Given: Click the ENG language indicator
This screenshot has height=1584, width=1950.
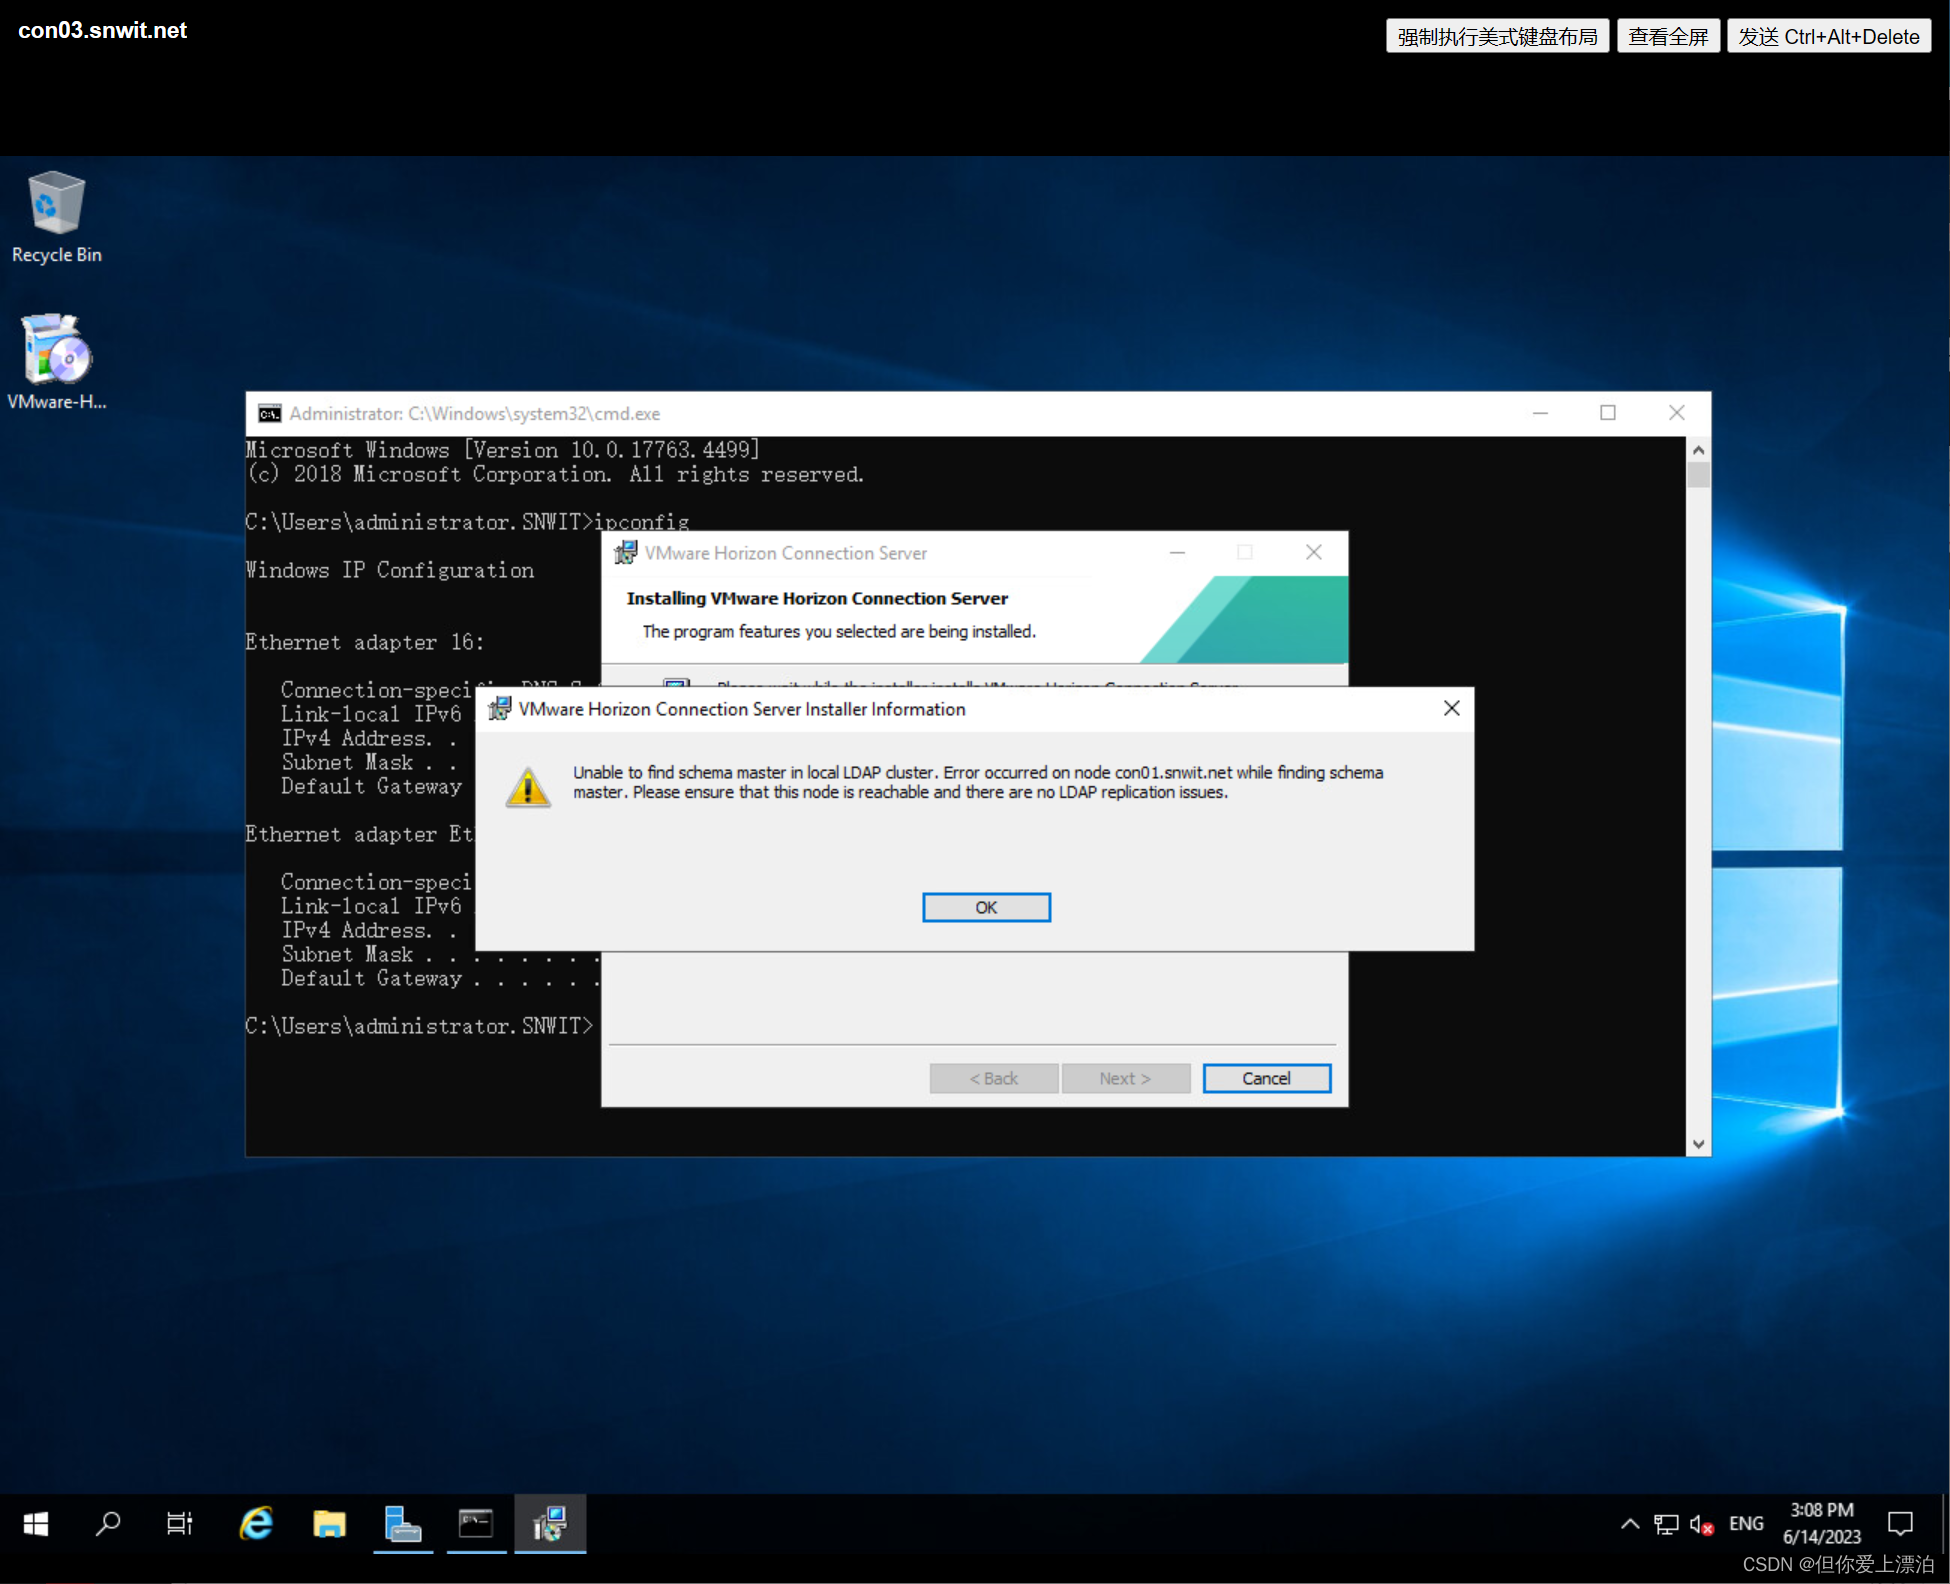Looking at the screenshot, I should coord(1746,1524).
